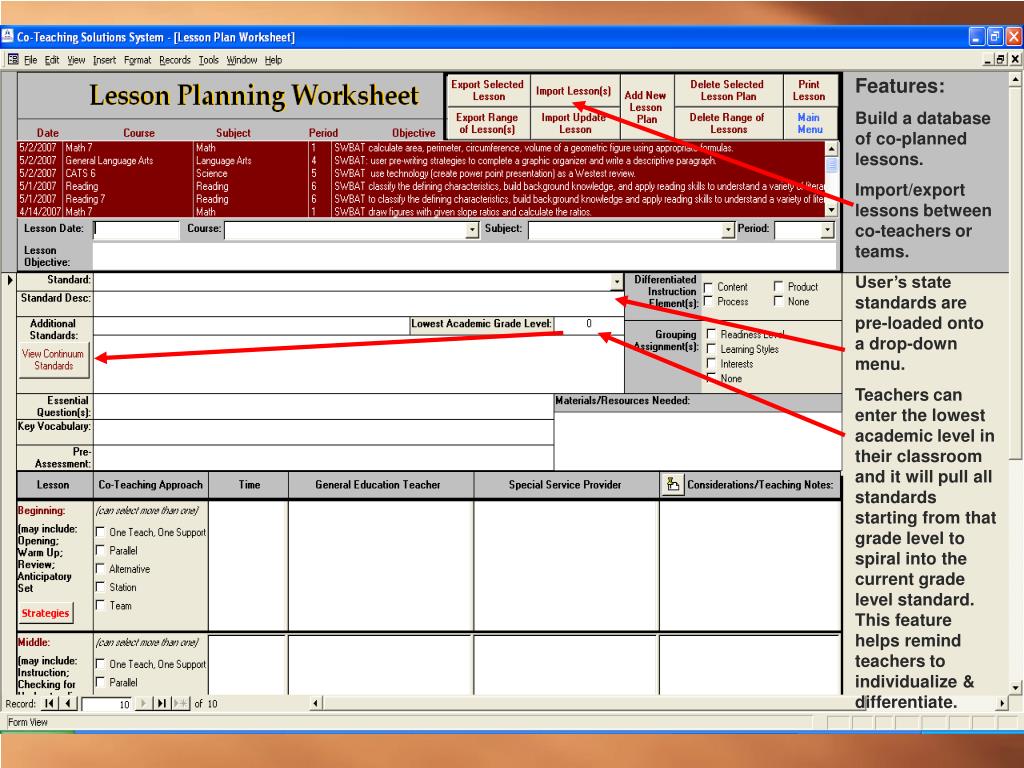Check the Product differentiated instruction box
Viewport: 1024px width, 768px height.
point(778,286)
